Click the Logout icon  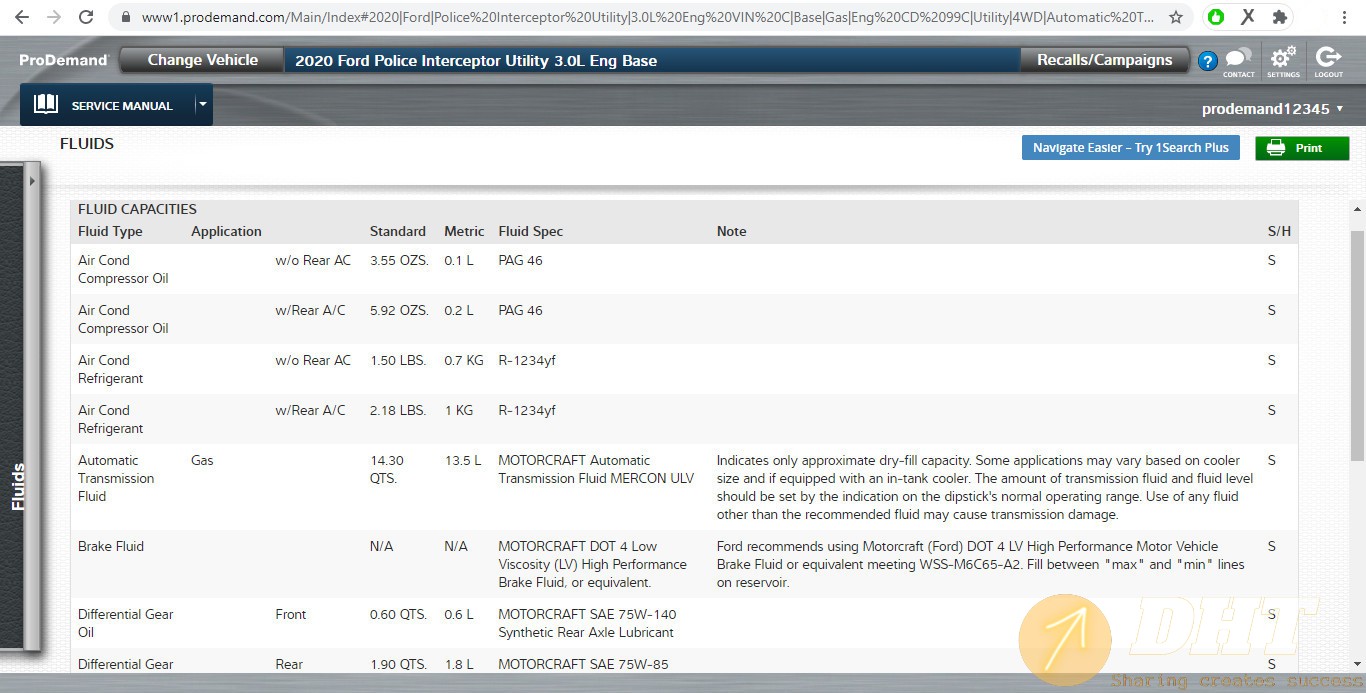click(1328, 60)
